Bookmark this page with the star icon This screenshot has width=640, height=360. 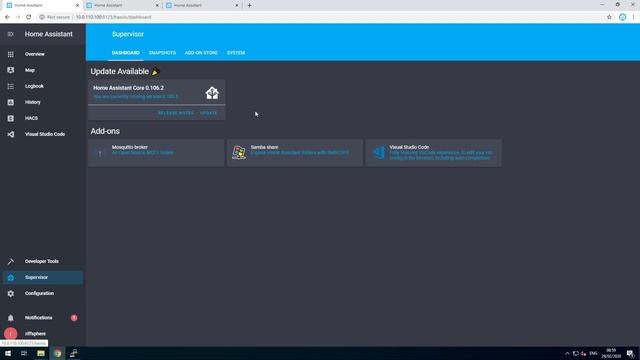[x=609, y=17]
